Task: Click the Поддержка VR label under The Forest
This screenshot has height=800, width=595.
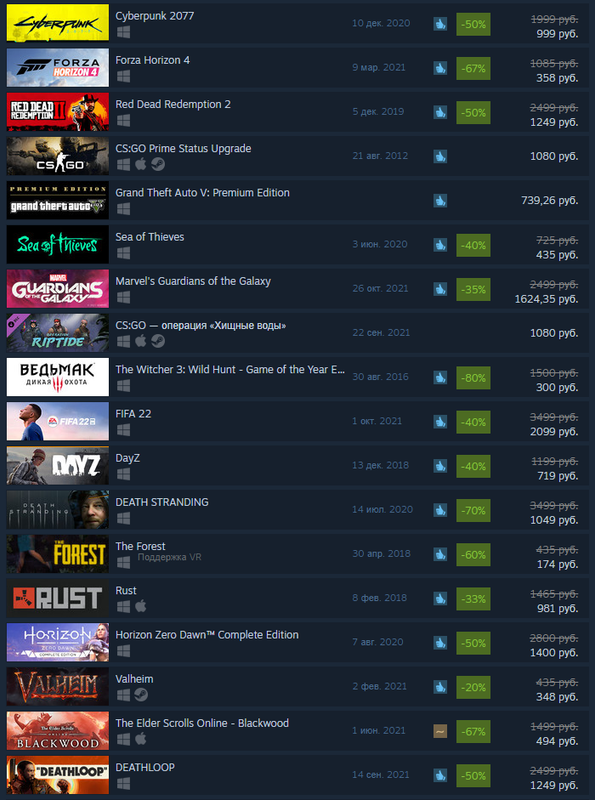Action: pos(169,557)
